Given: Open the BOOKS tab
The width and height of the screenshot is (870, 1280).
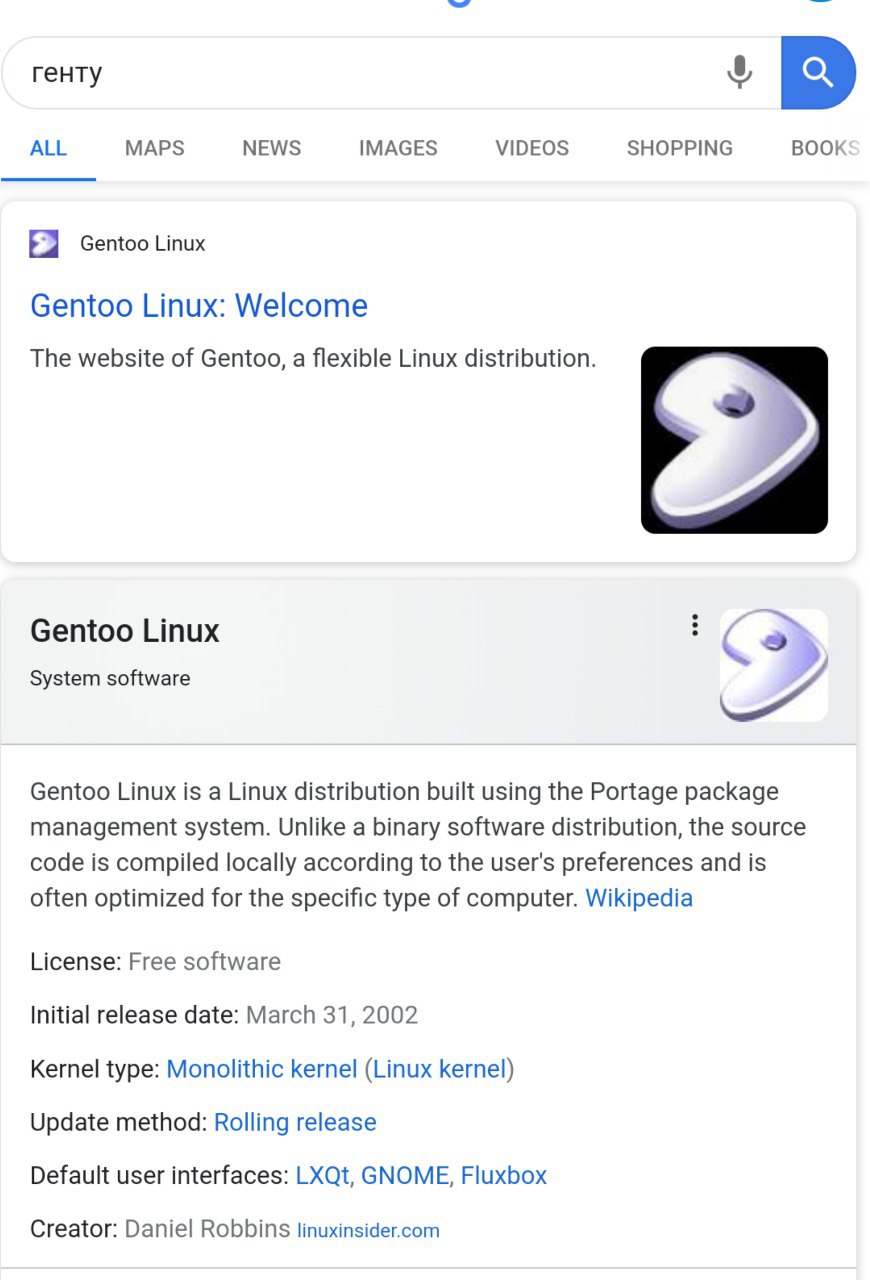Looking at the screenshot, I should (x=826, y=148).
